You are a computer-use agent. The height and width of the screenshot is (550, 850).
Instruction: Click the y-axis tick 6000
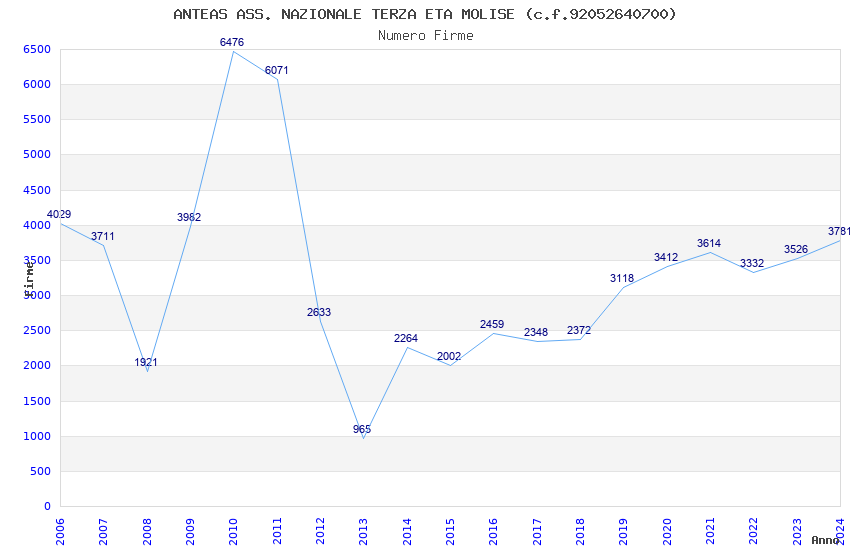[37, 85]
